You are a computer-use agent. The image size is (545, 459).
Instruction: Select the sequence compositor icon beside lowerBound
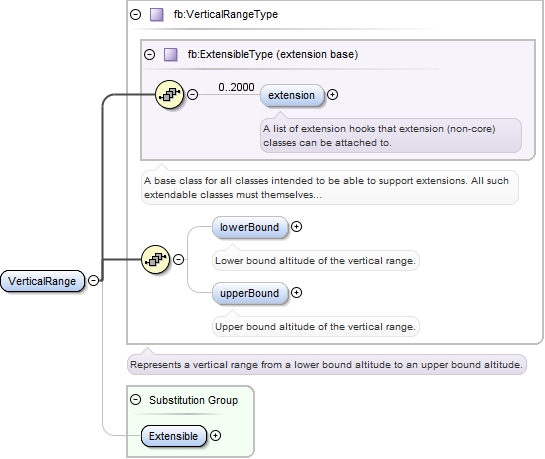coord(155,259)
